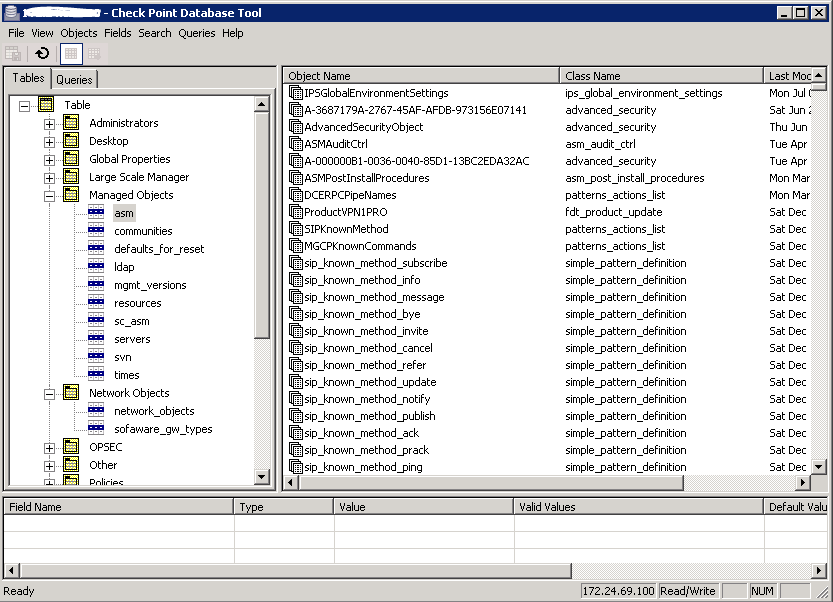Sort by Object Name column header
The height and width of the screenshot is (602, 833).
421,75
